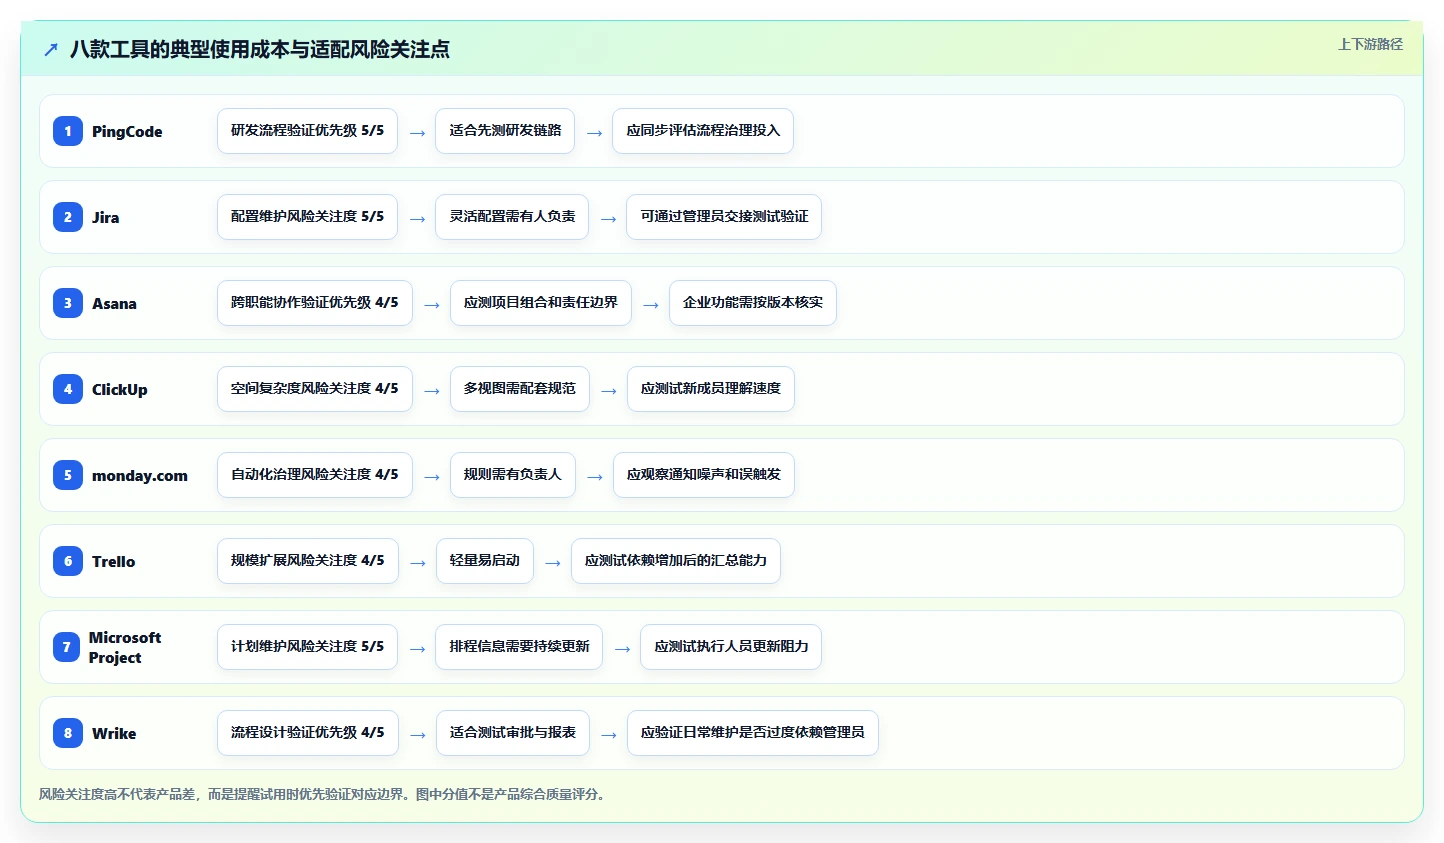Click the monday.com tool name
Screen dimensions: 1444x843
point(140,475)
